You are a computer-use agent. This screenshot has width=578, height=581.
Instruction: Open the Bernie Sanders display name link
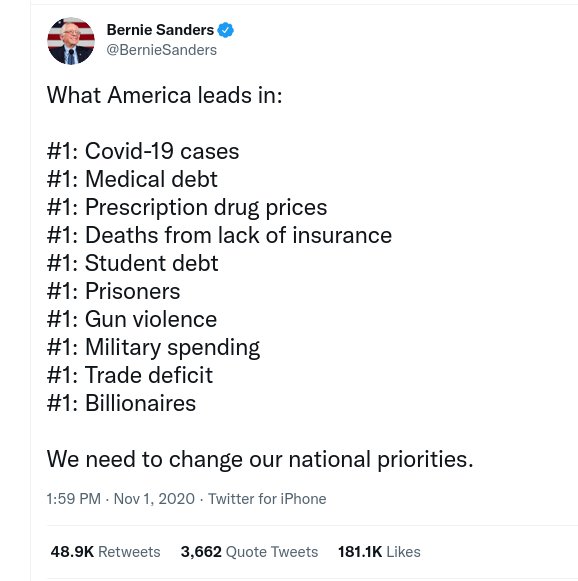(x=160, y=30)
